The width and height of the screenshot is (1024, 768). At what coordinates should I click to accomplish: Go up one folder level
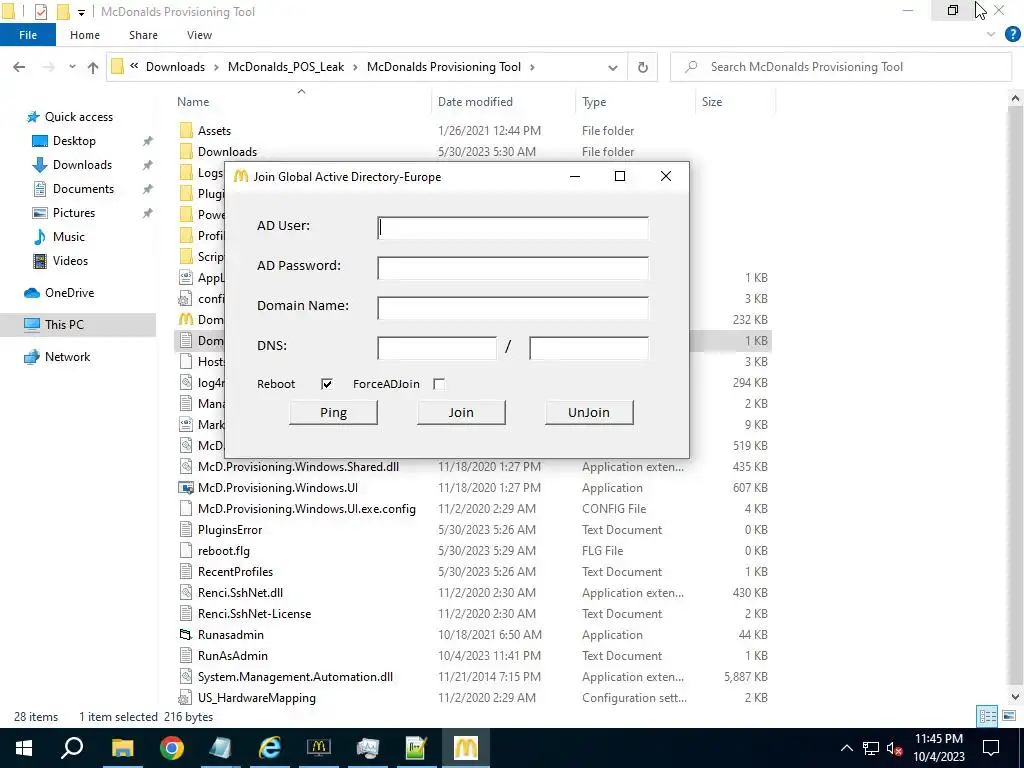pyautogui.click(x=93, y=67)
